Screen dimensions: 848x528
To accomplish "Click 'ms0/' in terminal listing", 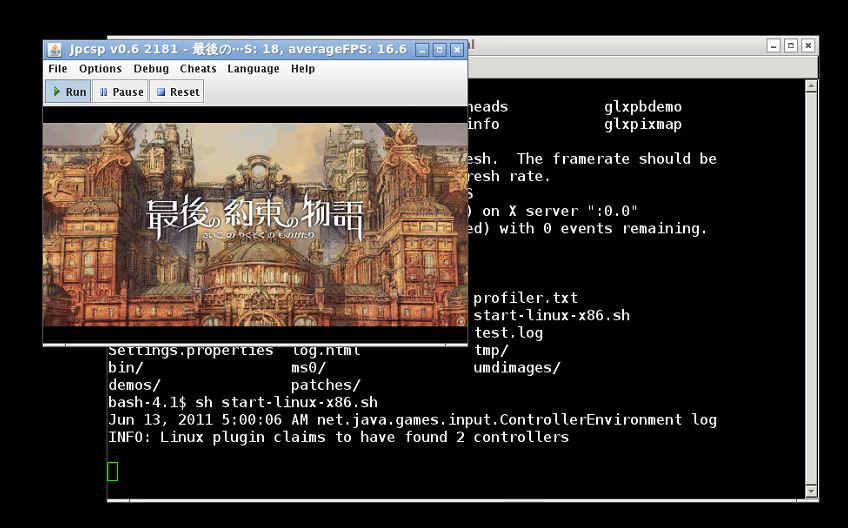I will [308, 367].
